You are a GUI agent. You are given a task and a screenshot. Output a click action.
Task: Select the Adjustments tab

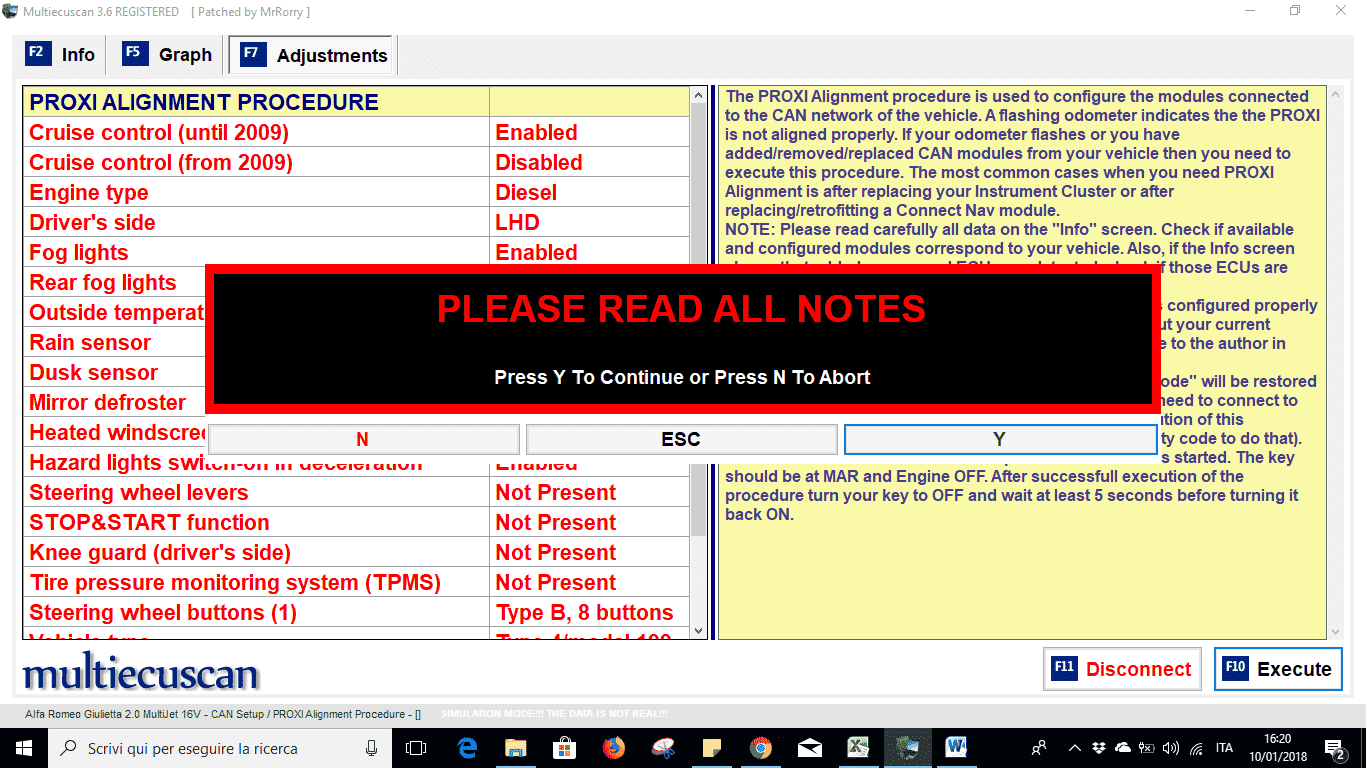[x=314, y=56]
